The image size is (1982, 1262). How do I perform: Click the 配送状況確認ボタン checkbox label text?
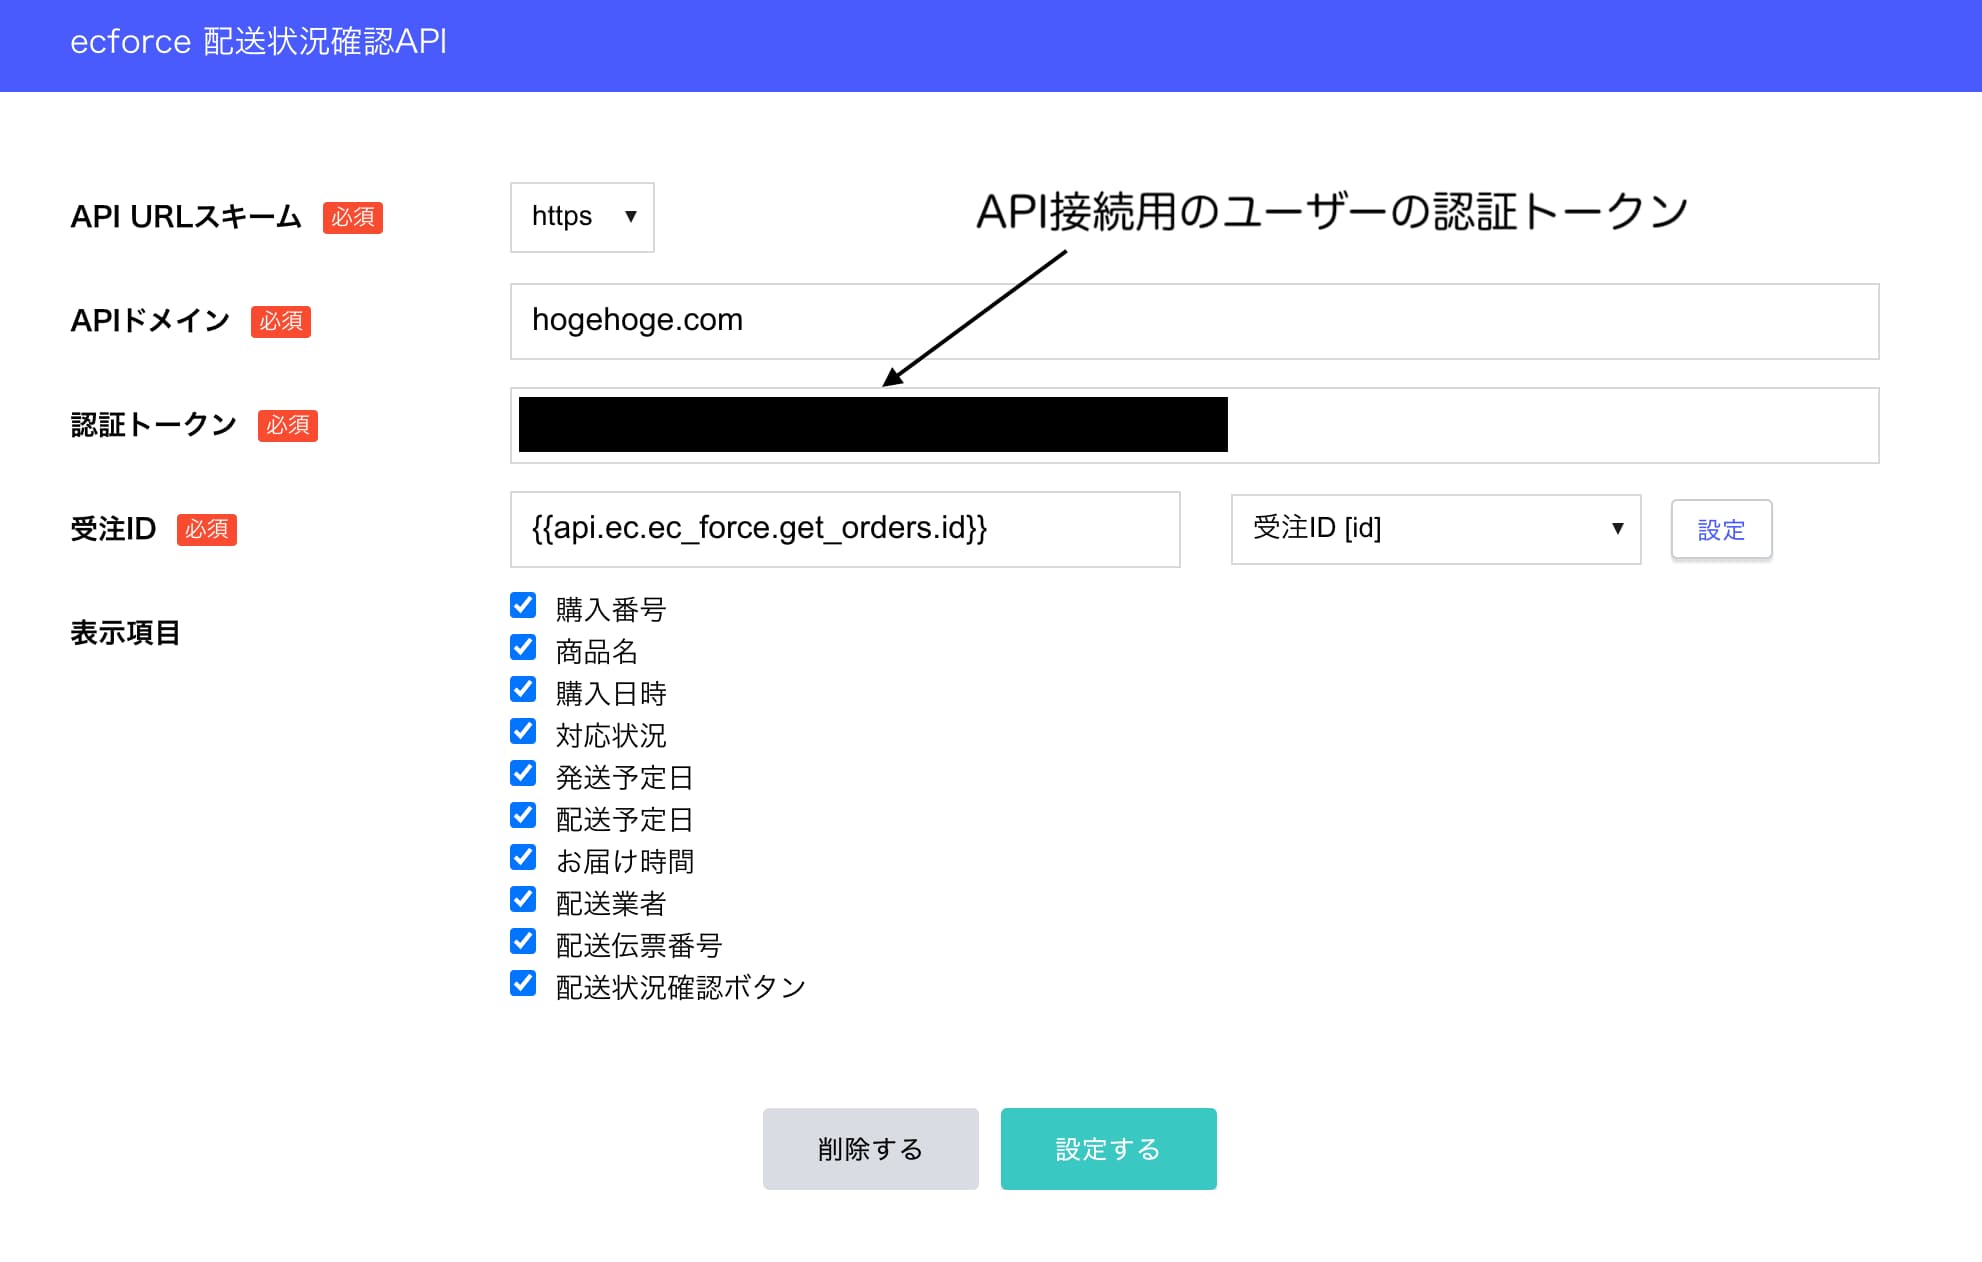point(681,988)
